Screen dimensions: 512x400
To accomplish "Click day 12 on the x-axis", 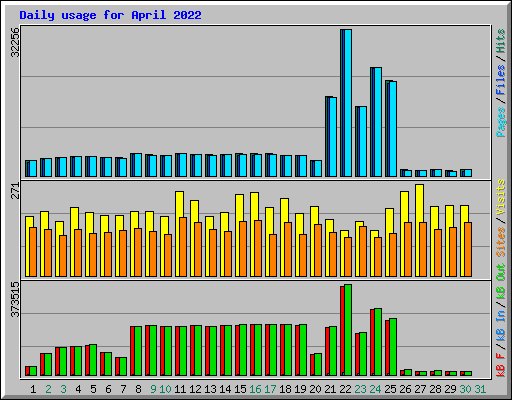I will [x=195, y=389].
